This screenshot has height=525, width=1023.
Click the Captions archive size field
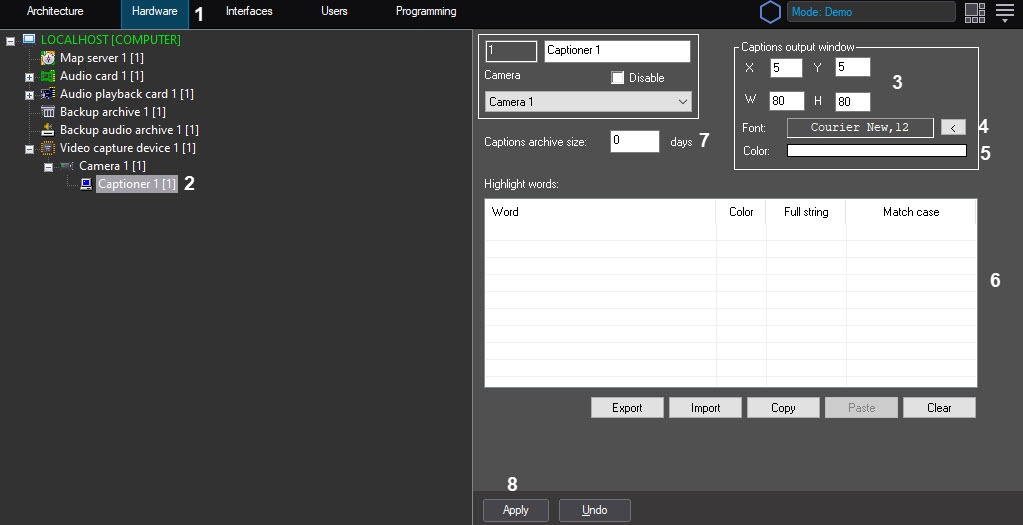[x=635, y=141]
